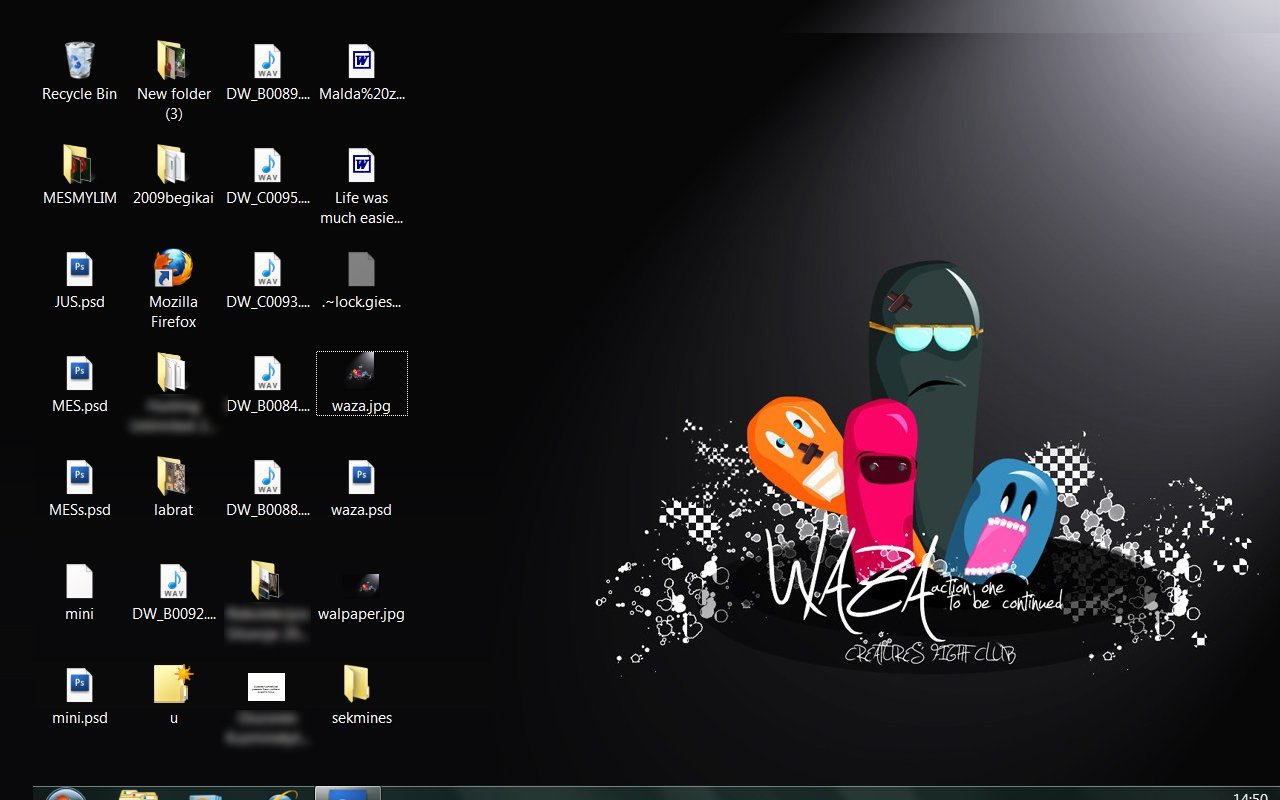Image resolution: width=1280 pixels, height=800 pixels.
Task: Click the JUS.psd Photoshop file
Action: click(79, 270)
